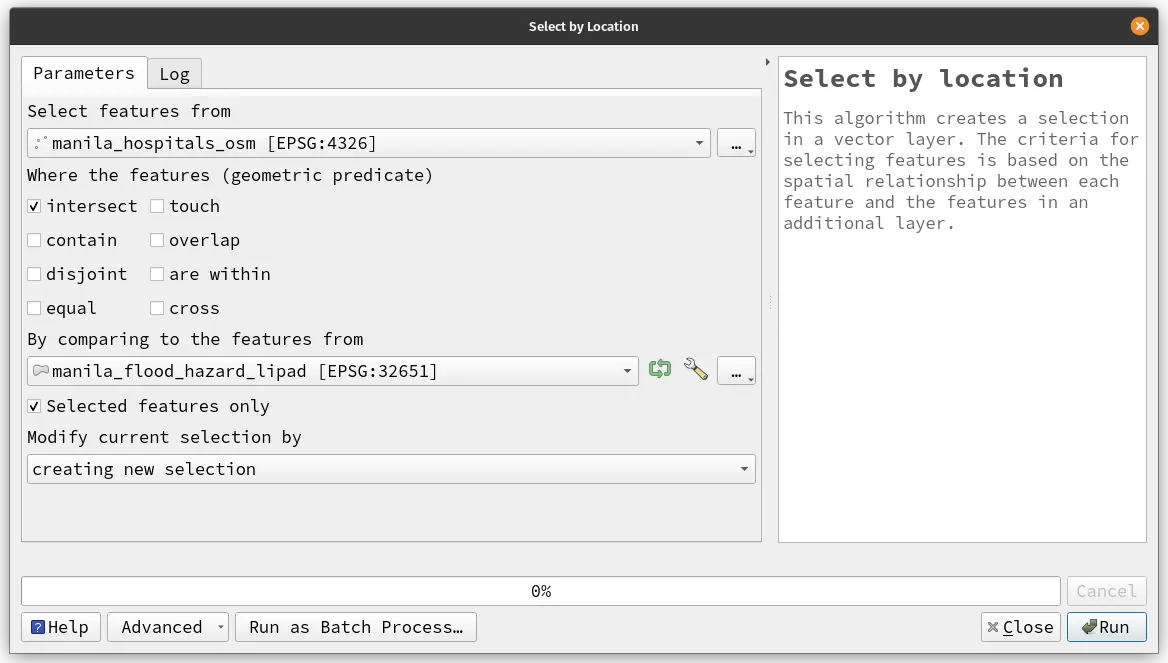1168x663 pixels.
Task: Enable the disjoint predicate checkbox
Action: 35,274
